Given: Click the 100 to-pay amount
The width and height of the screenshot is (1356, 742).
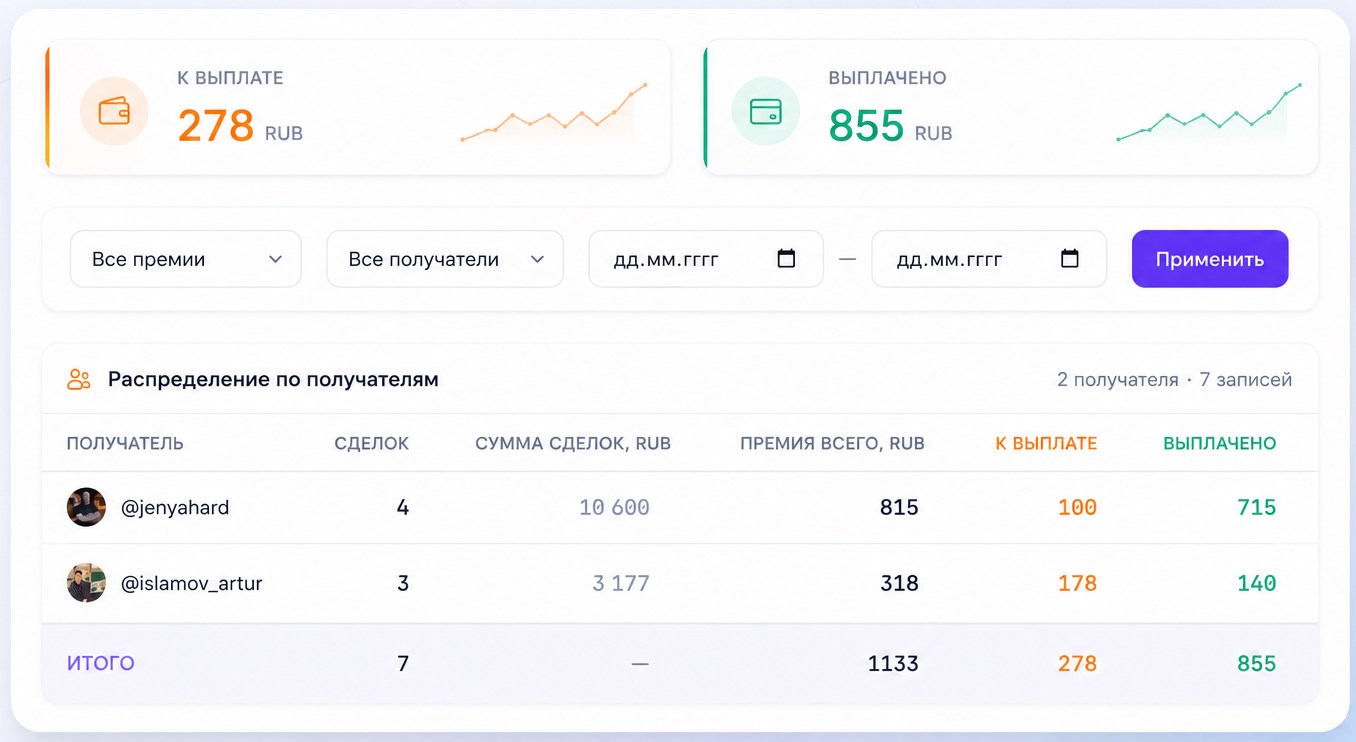Looking at the screenshot, I should point(1077,507).
